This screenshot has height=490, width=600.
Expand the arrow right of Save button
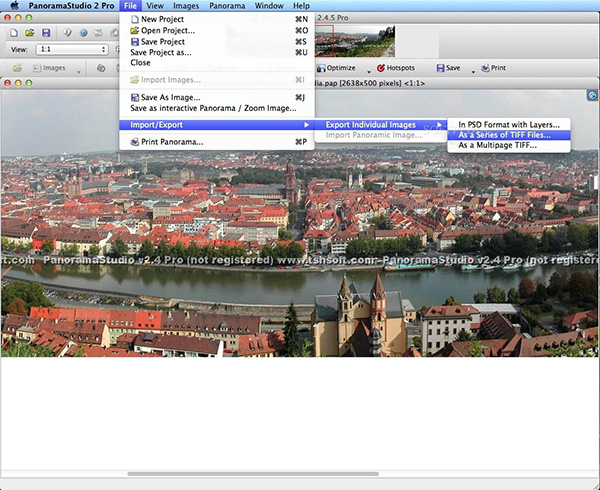tap(473, 72)
